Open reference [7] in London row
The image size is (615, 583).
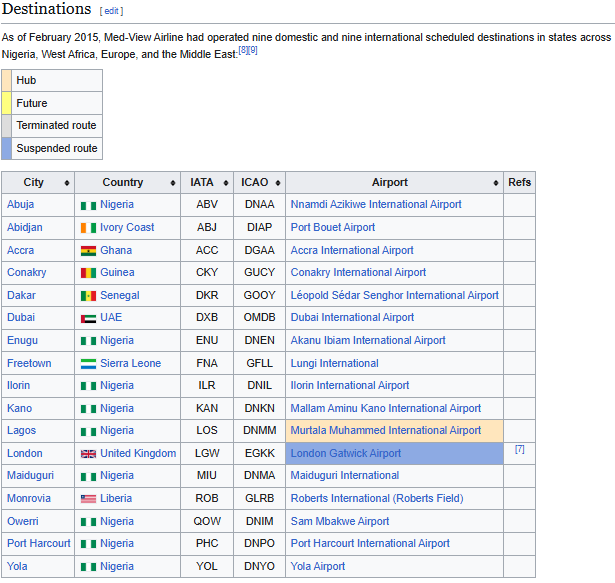(x=519, y=449)
